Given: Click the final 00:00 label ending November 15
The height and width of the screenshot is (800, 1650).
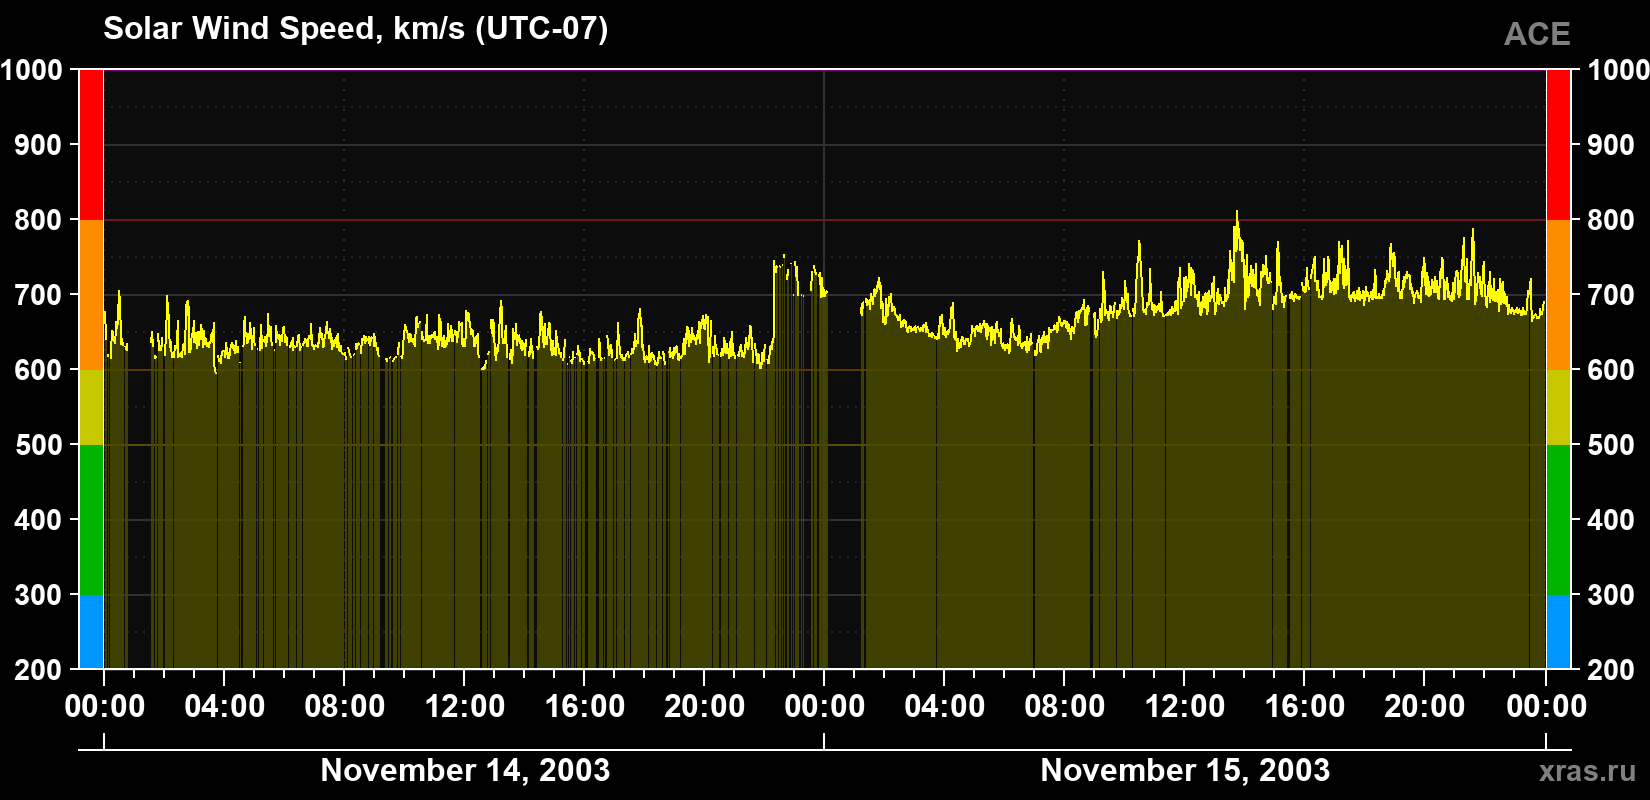Looking at the screenshot, I should [x=1546, y=707].
